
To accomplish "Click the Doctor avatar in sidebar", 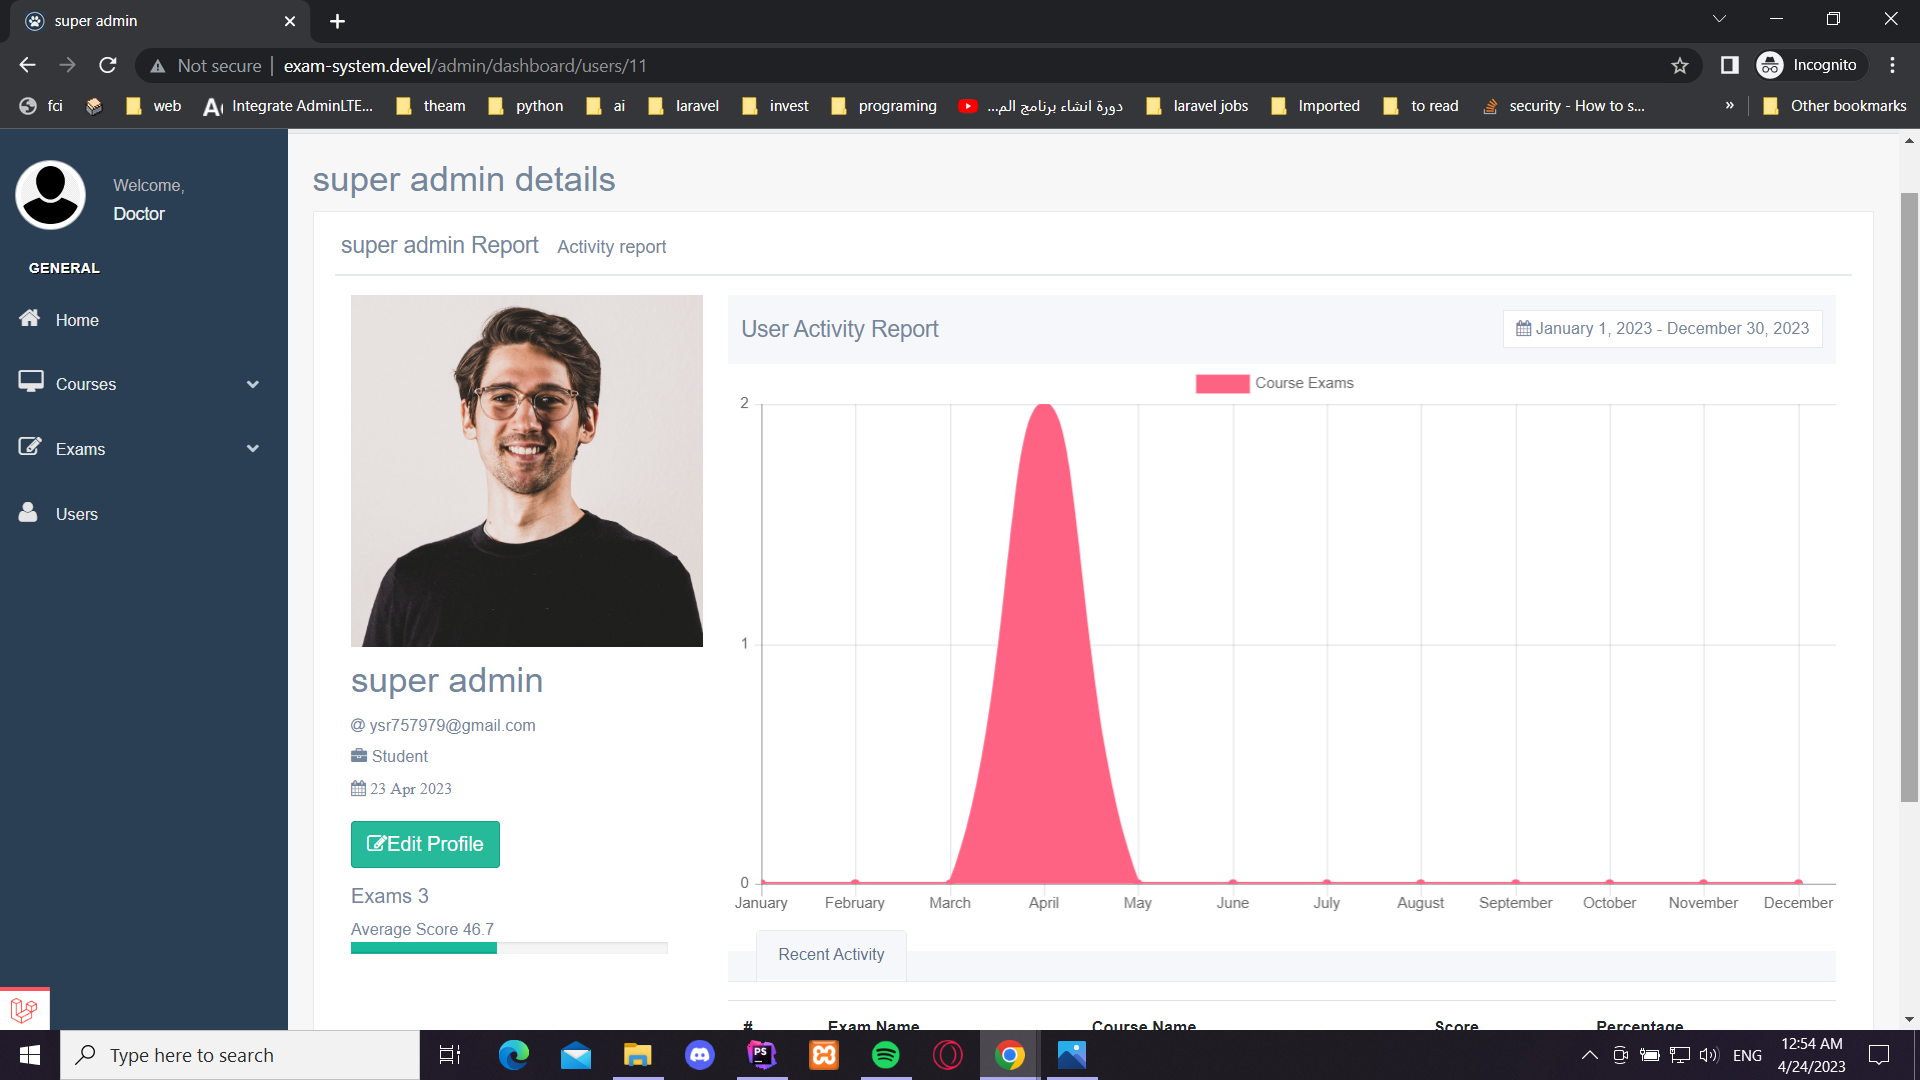I will (51, 195).
